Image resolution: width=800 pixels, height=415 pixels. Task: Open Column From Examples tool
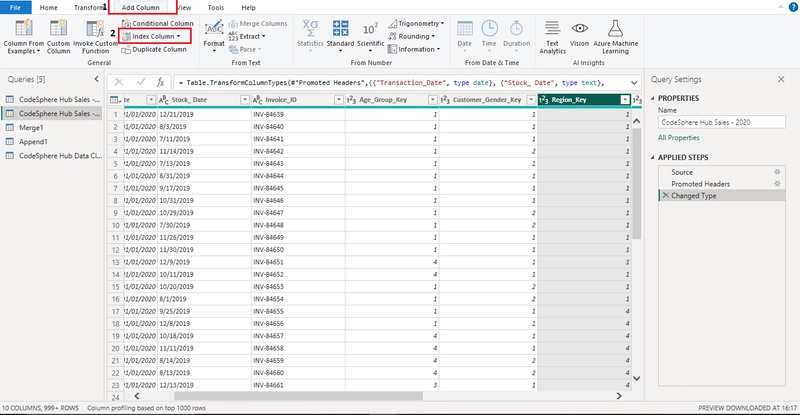point(23,37)
